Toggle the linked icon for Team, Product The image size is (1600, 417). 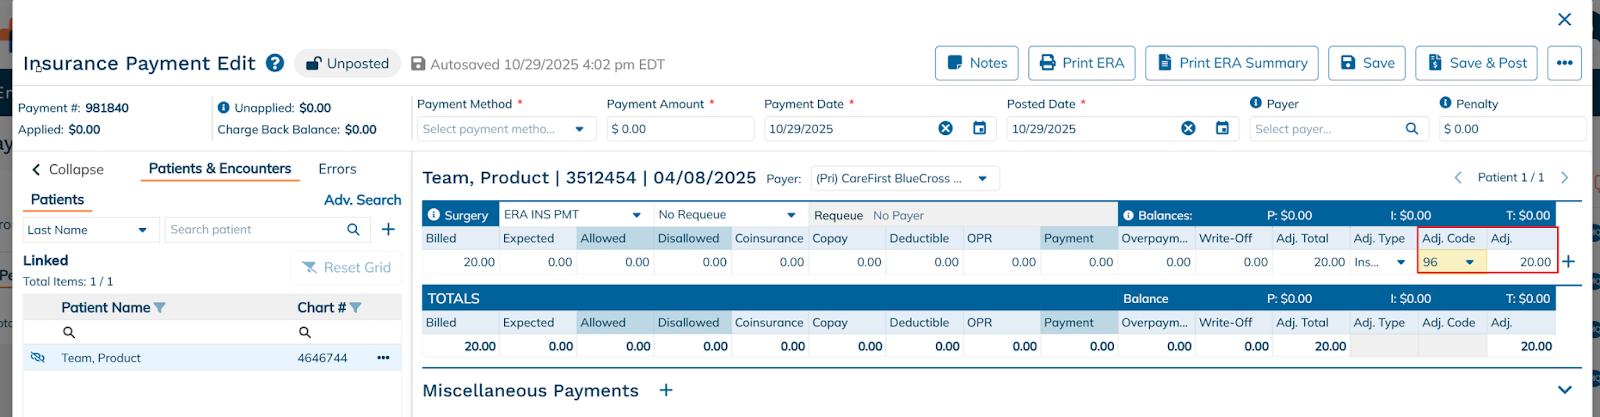(x=38, y=358)
